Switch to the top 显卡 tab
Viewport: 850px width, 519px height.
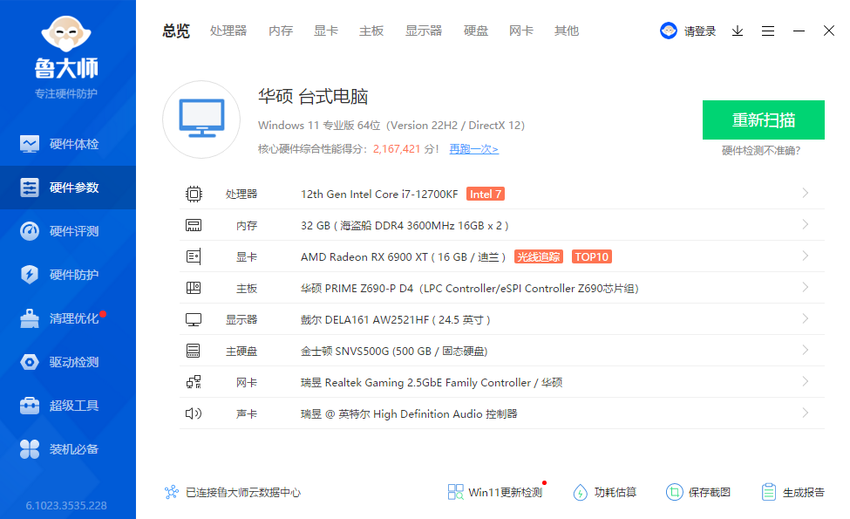tap(326, 31)
